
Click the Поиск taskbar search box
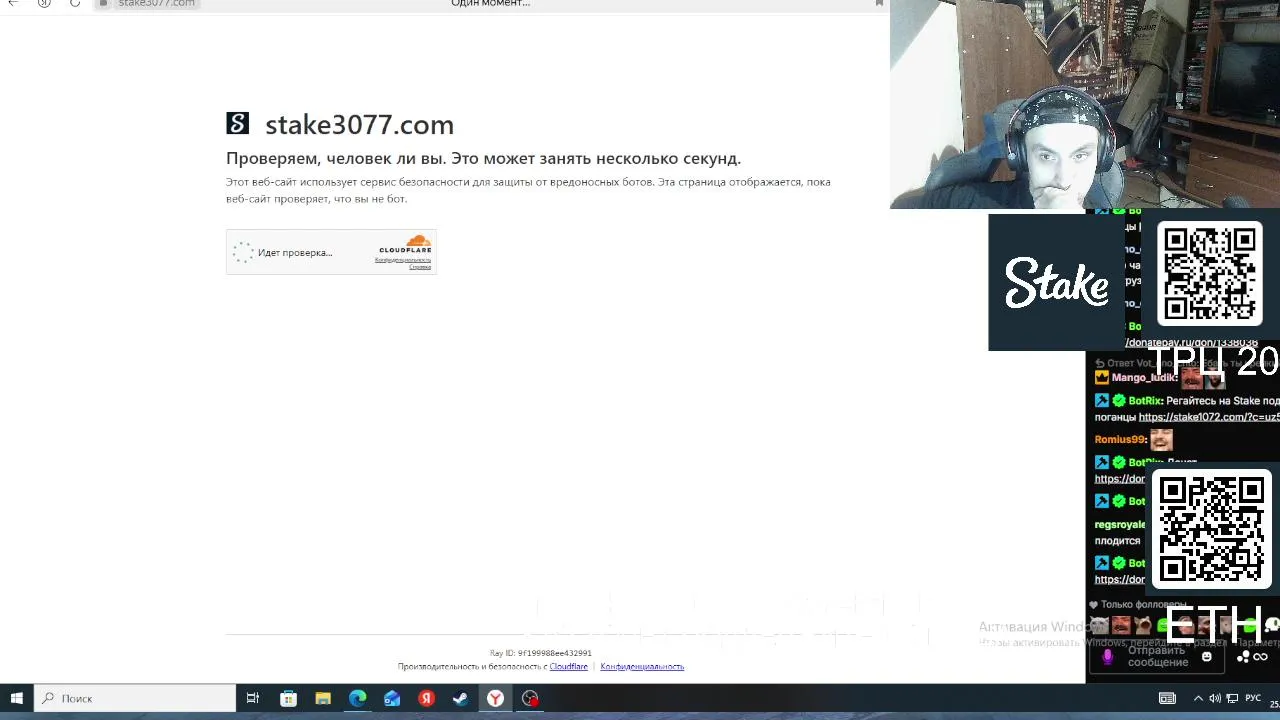tap(135, 698)
